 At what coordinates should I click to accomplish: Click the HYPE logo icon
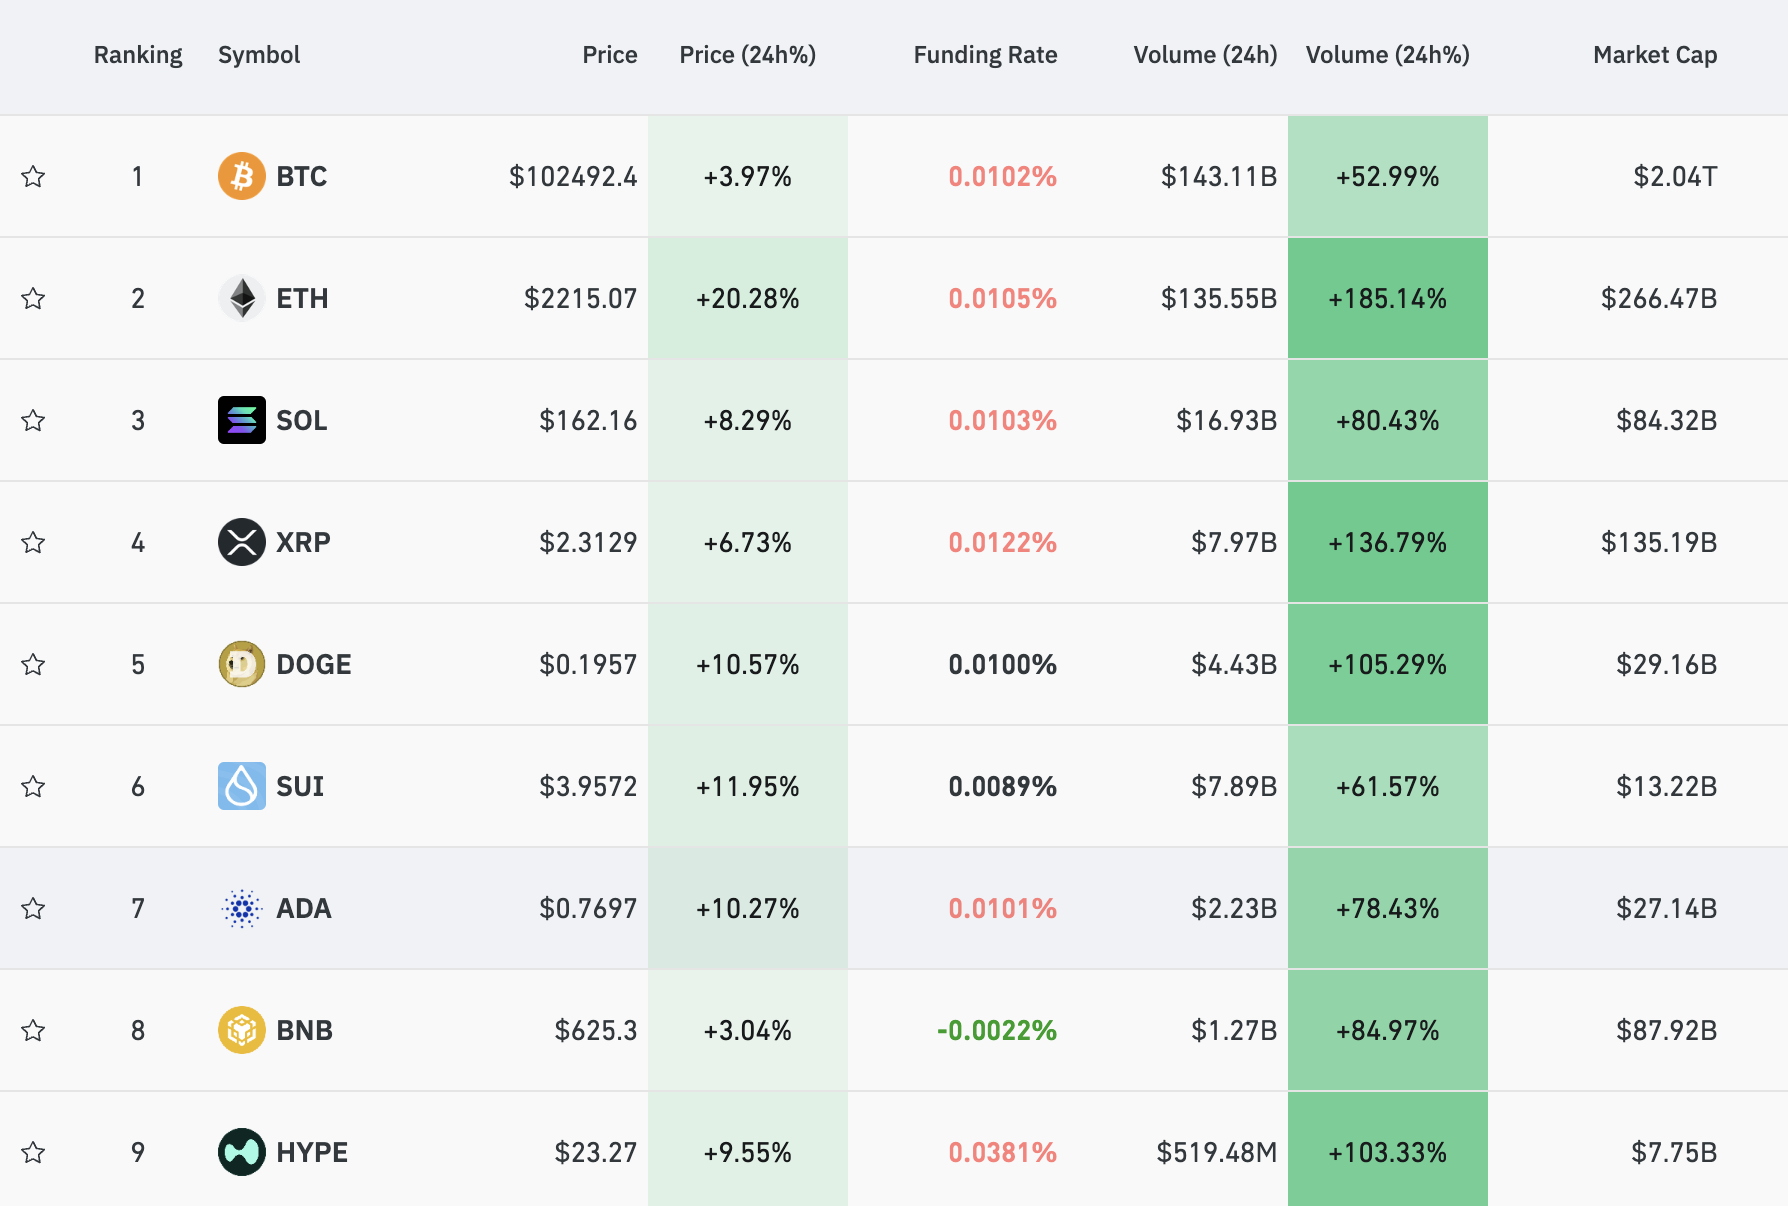(241, 1152)
